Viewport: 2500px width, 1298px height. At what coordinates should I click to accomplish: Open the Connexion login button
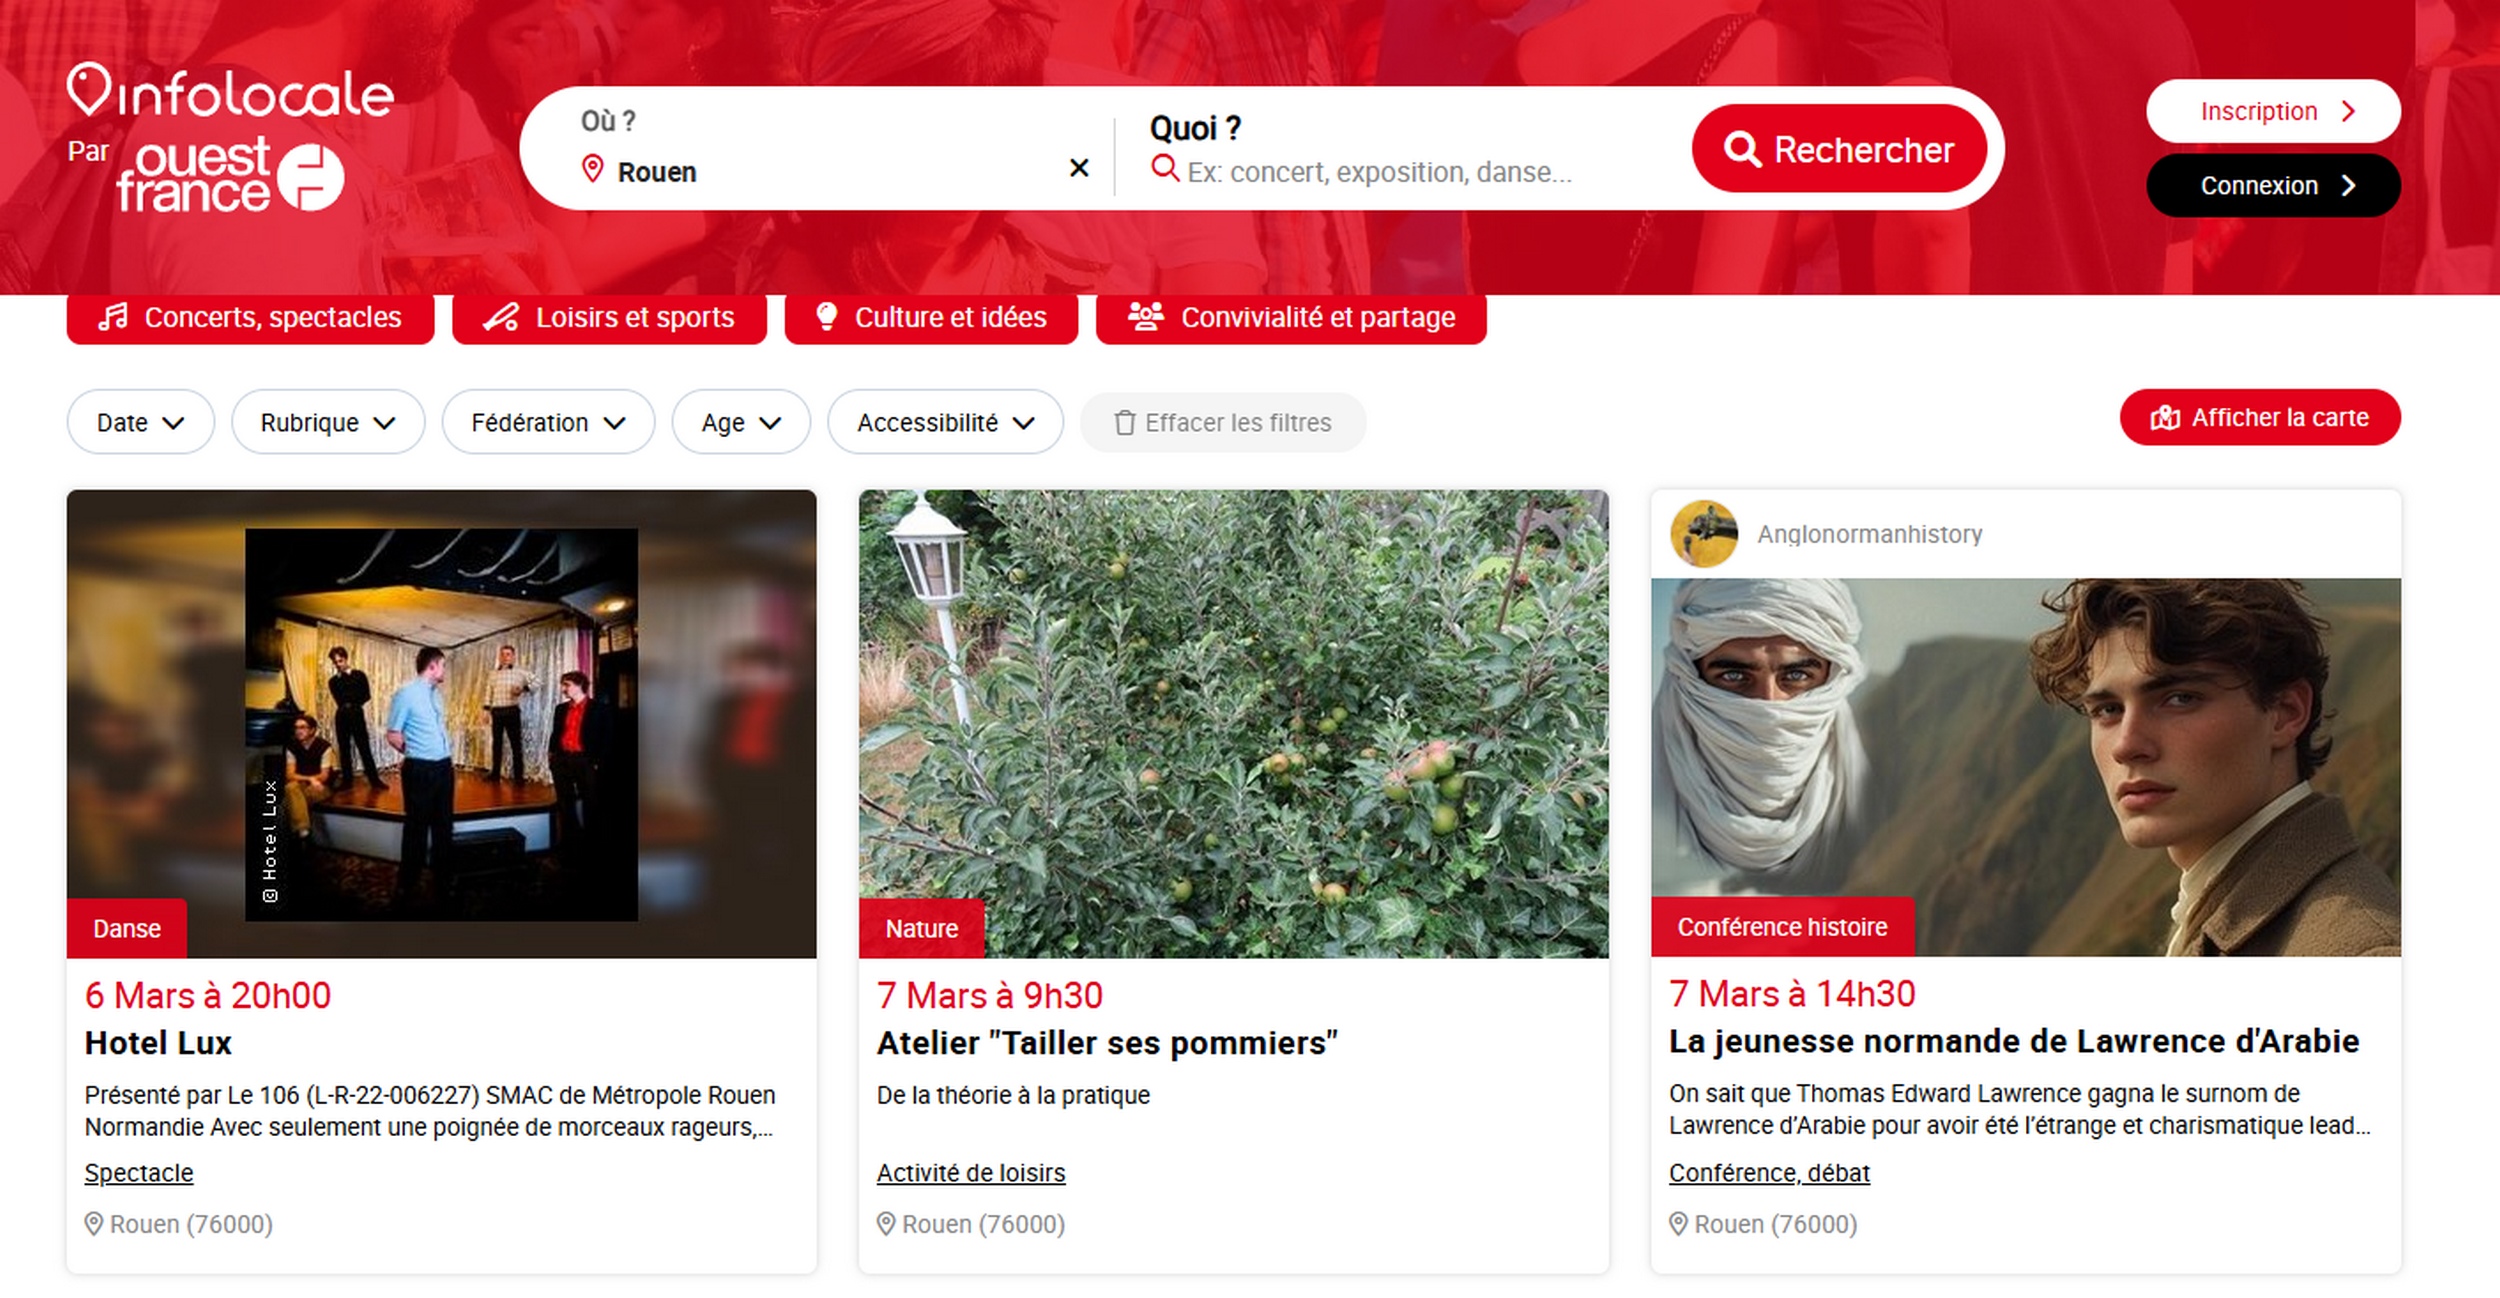[2272, 186]
